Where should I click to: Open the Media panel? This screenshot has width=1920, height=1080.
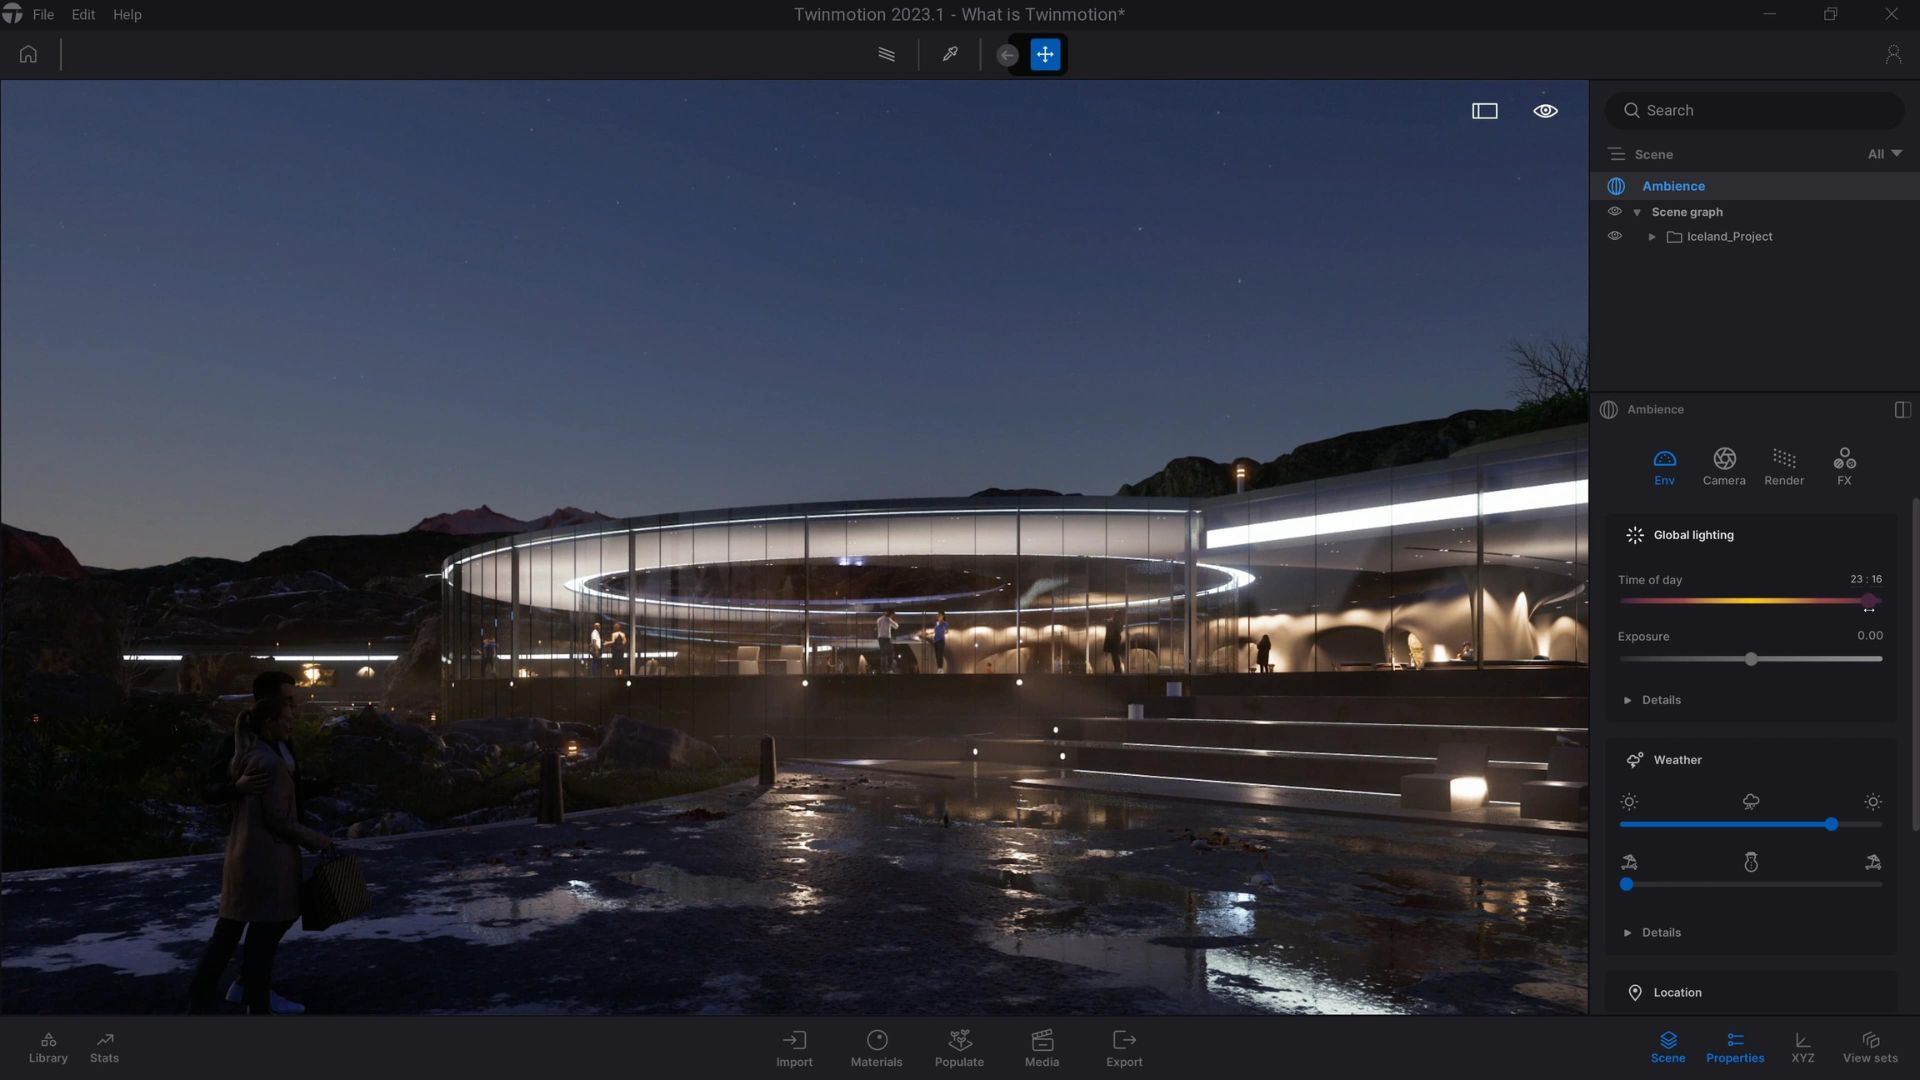click(1041, 1047)
